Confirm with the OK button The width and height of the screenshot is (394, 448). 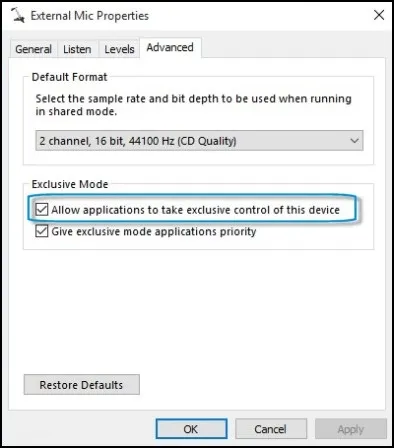(191, 429)
